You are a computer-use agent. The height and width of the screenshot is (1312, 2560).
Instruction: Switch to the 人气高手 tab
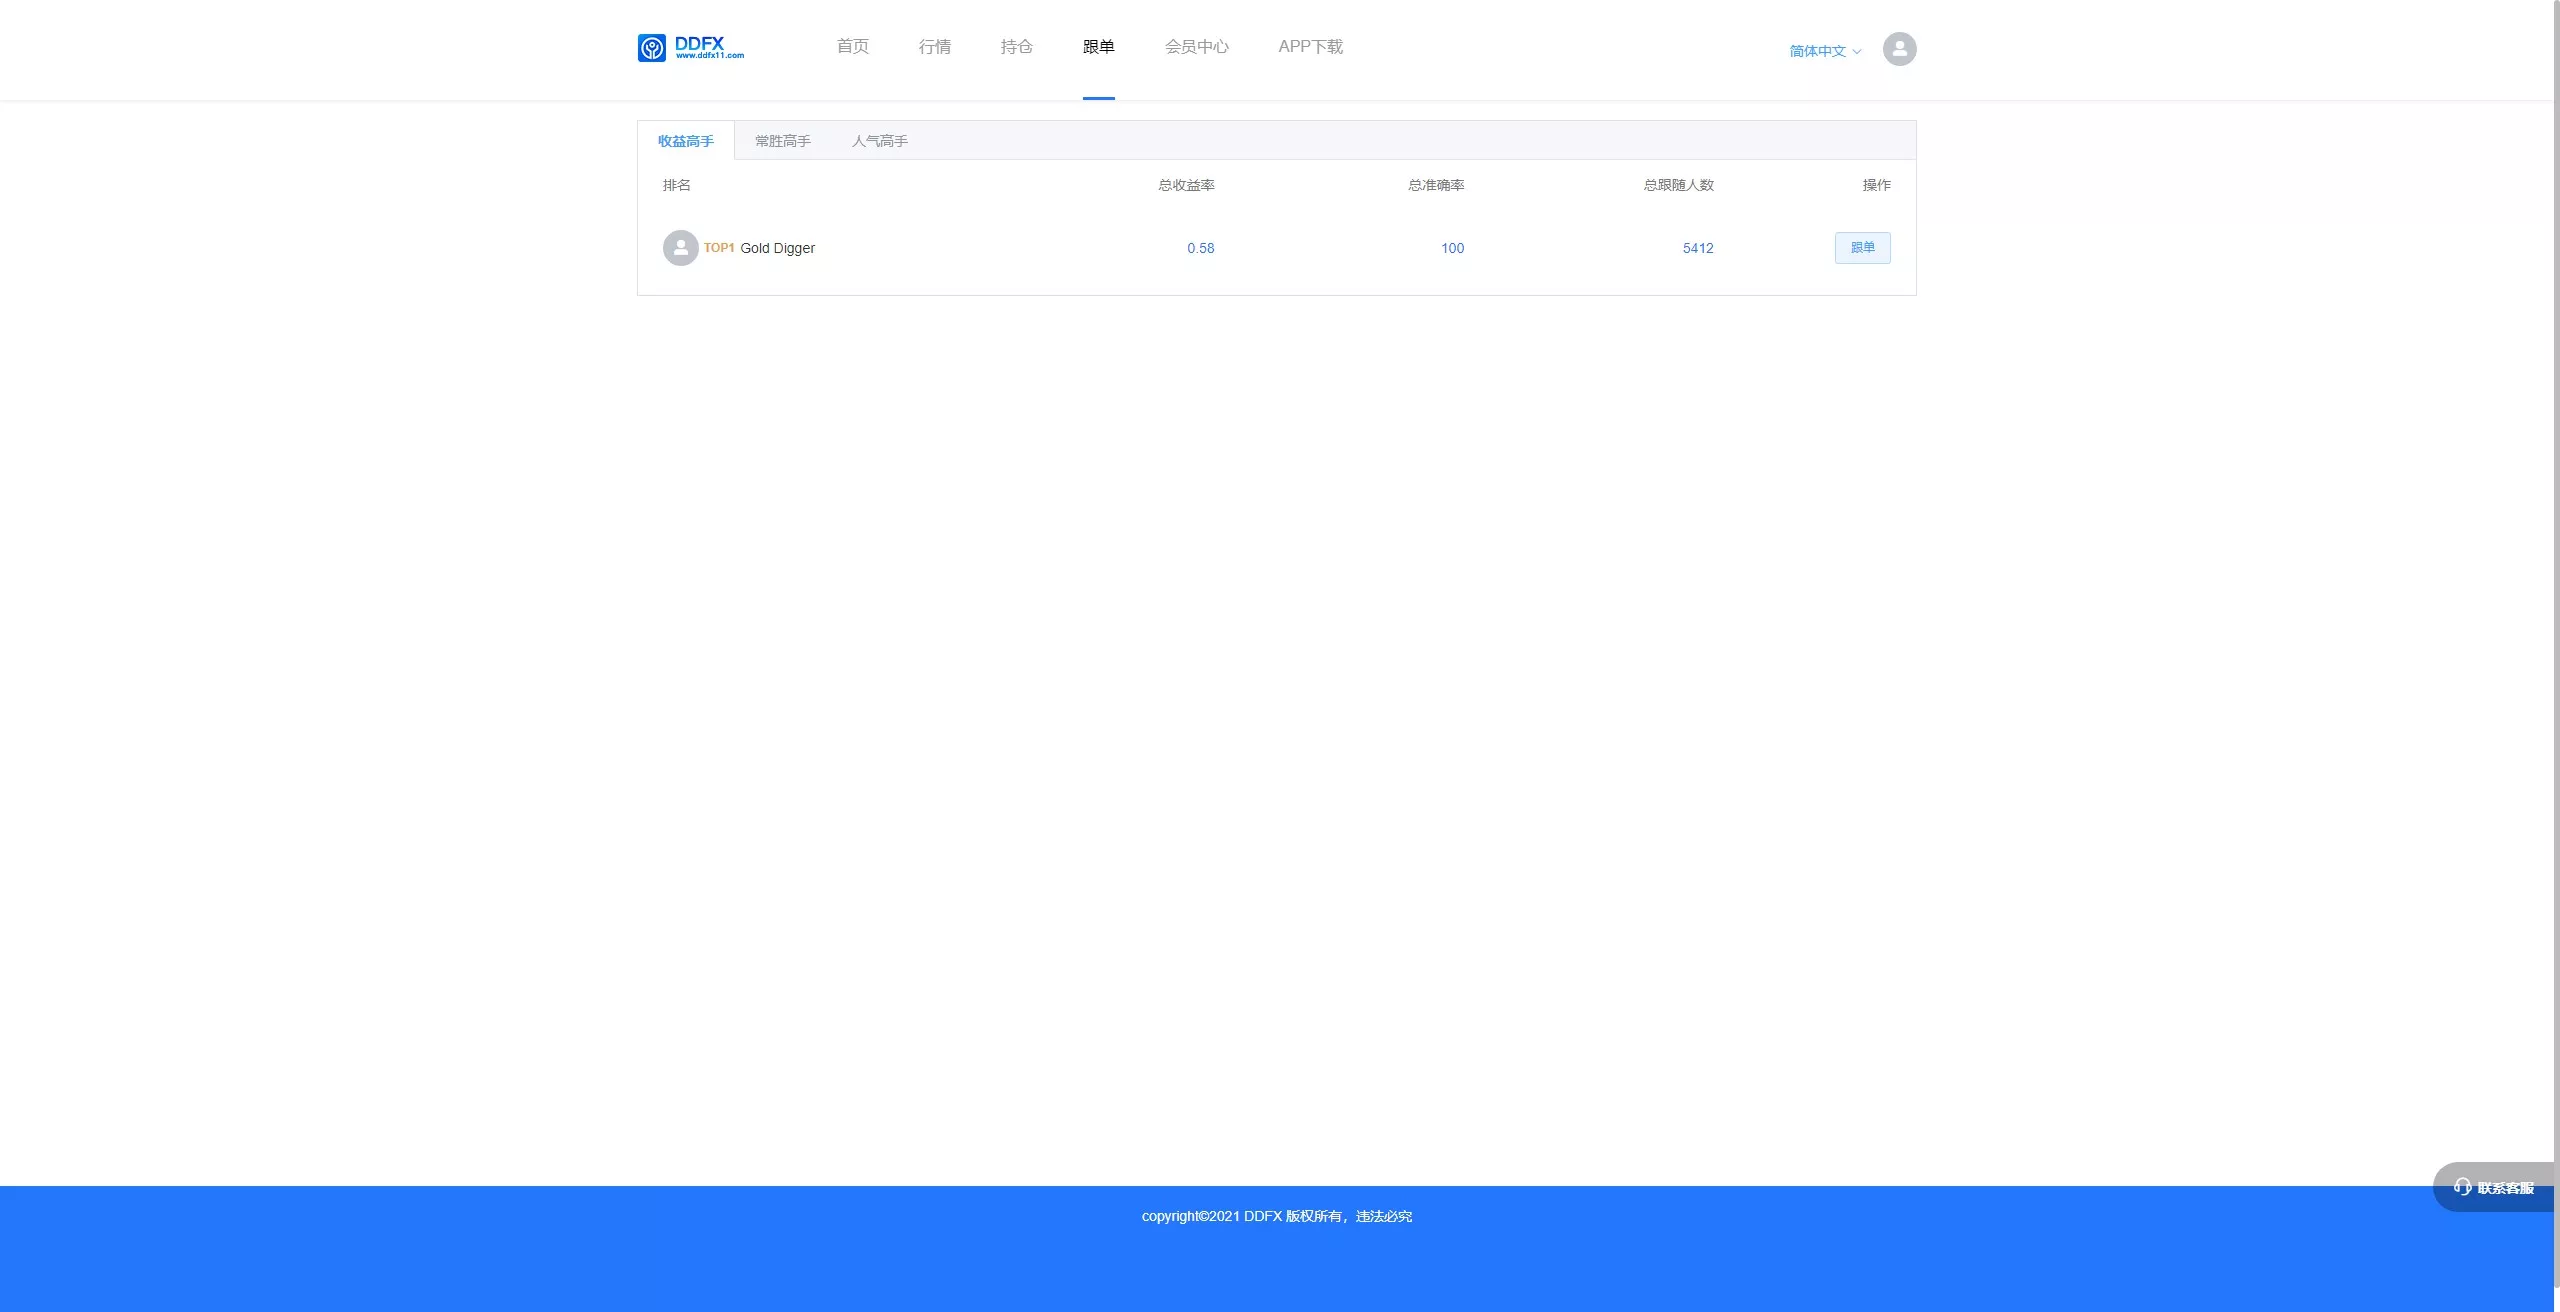pyautogui.click(x=879, y=141)
